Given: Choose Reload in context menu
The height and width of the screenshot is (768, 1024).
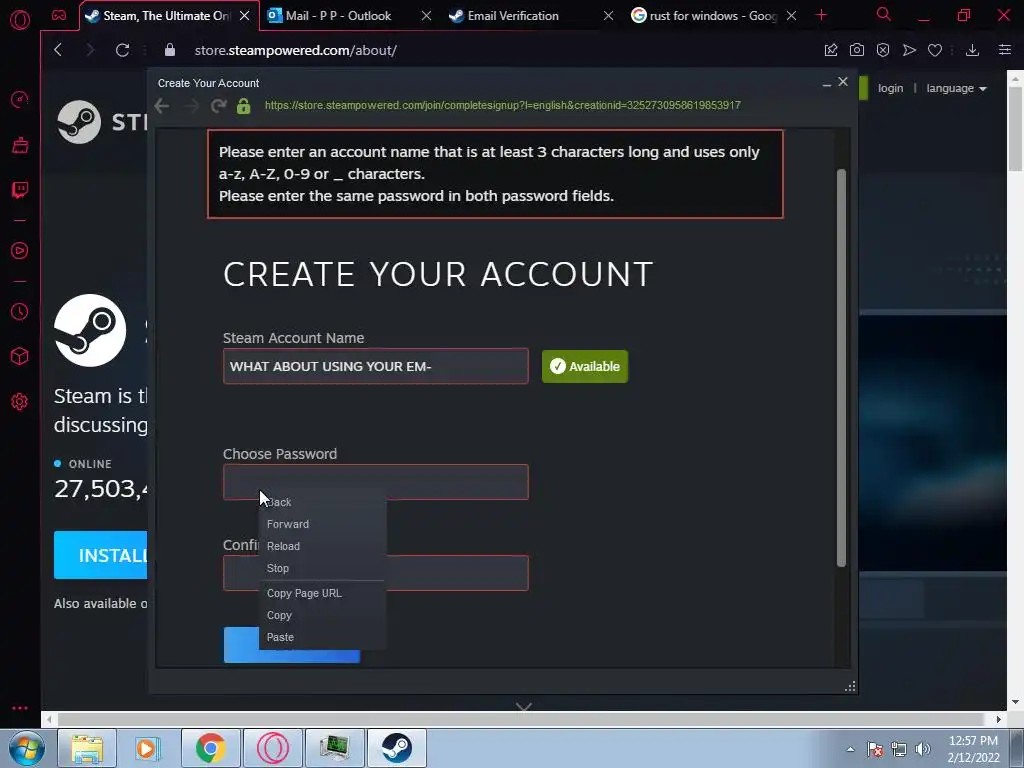Looking at the screenshot, I should click(323, 546).
